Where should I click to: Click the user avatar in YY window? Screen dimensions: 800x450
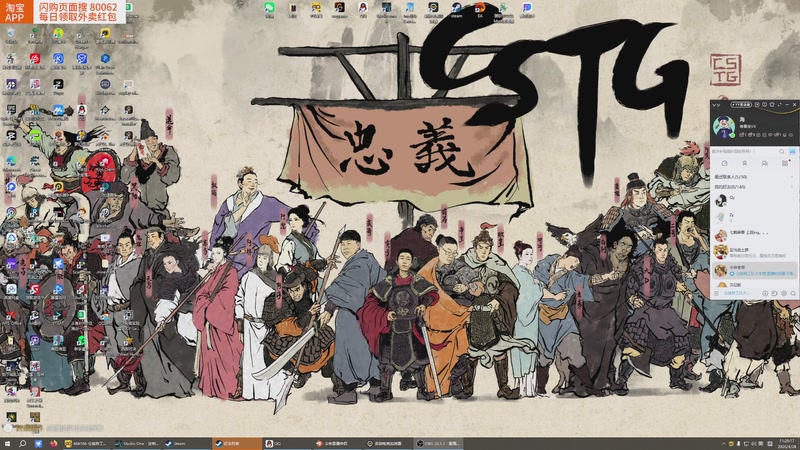pos(723,127)
